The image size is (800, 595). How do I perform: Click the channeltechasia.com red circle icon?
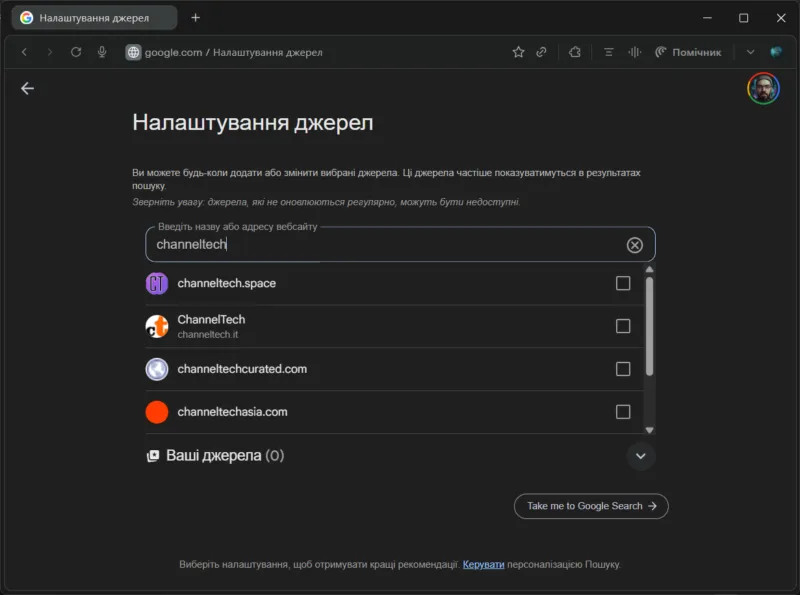point(157,412)
